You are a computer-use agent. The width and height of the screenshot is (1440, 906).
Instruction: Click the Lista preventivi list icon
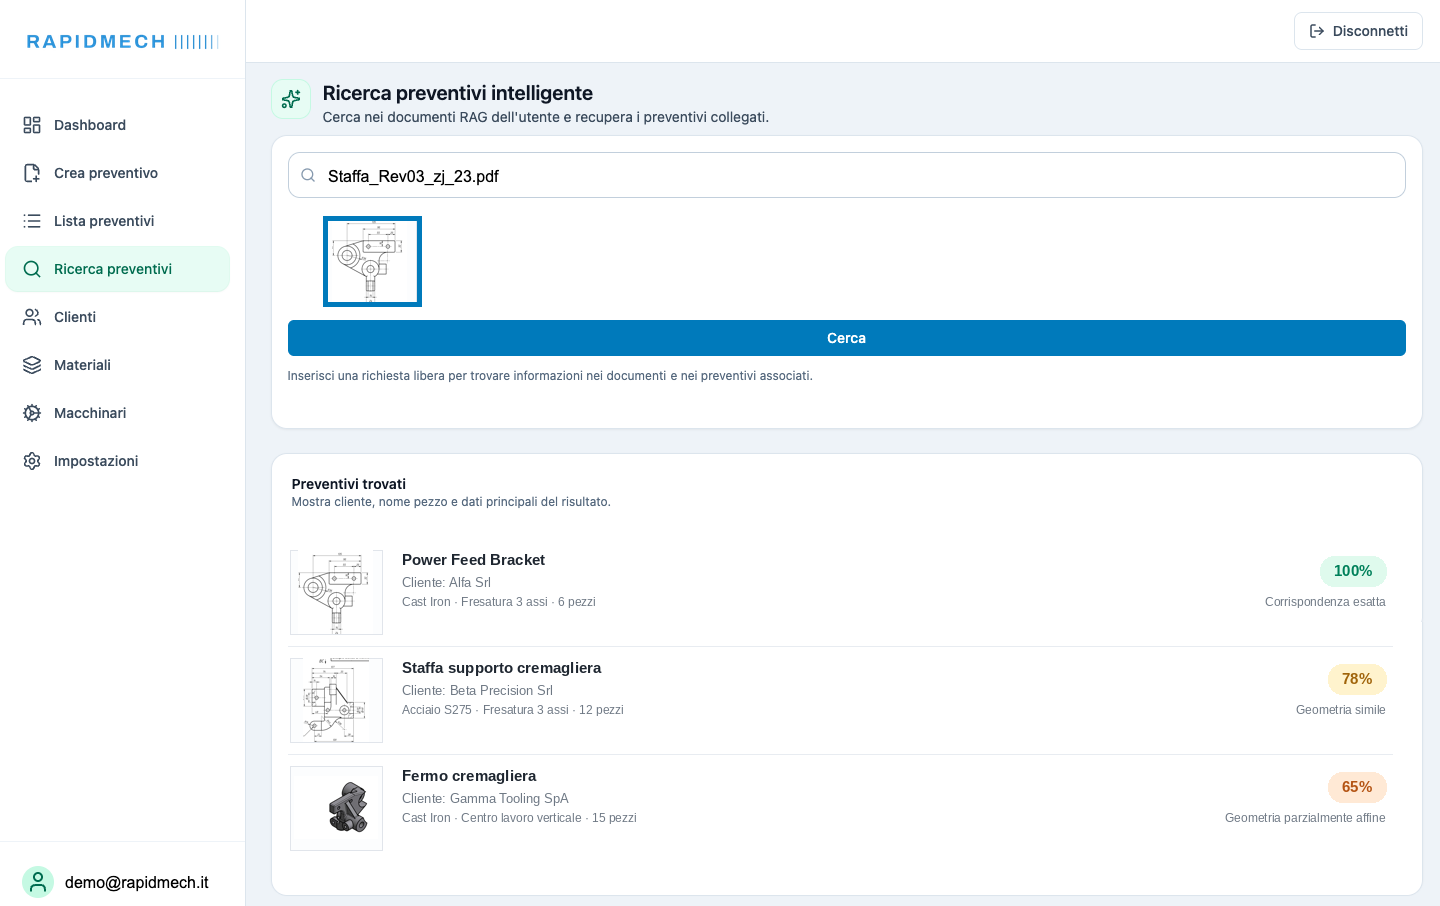pos(32,221)
